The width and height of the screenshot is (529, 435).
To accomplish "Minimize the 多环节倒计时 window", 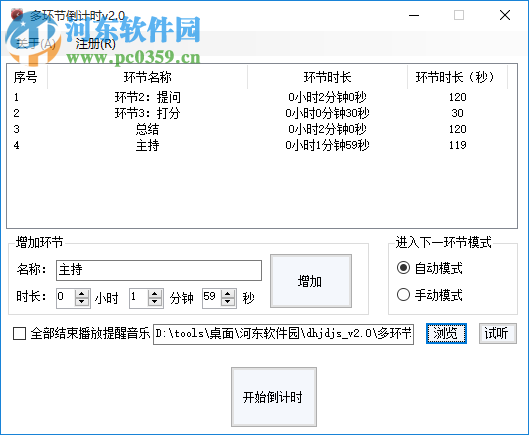I will point(414,15).
